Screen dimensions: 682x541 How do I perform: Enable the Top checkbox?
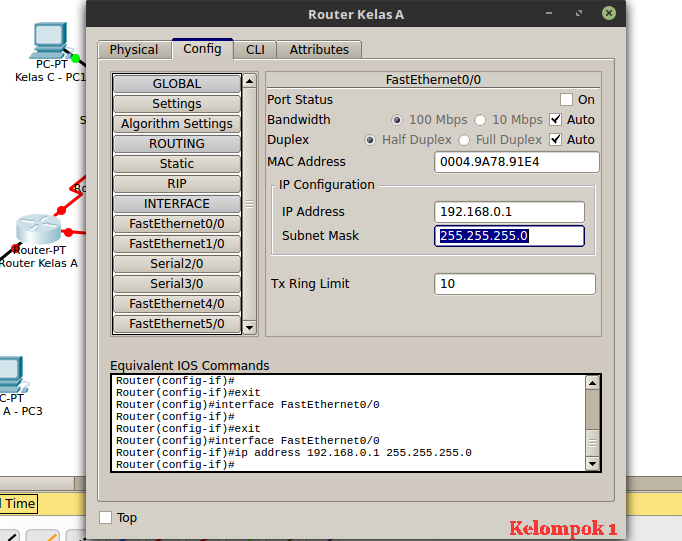point(105,518)
